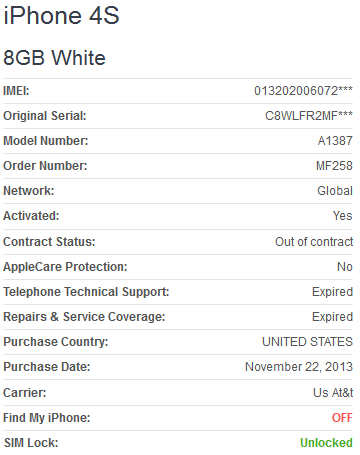Select the Original Serial value C8WLFR2MF***
This screenshot has height=455, width=360.
pyautogui.click(x=309, y=116)
